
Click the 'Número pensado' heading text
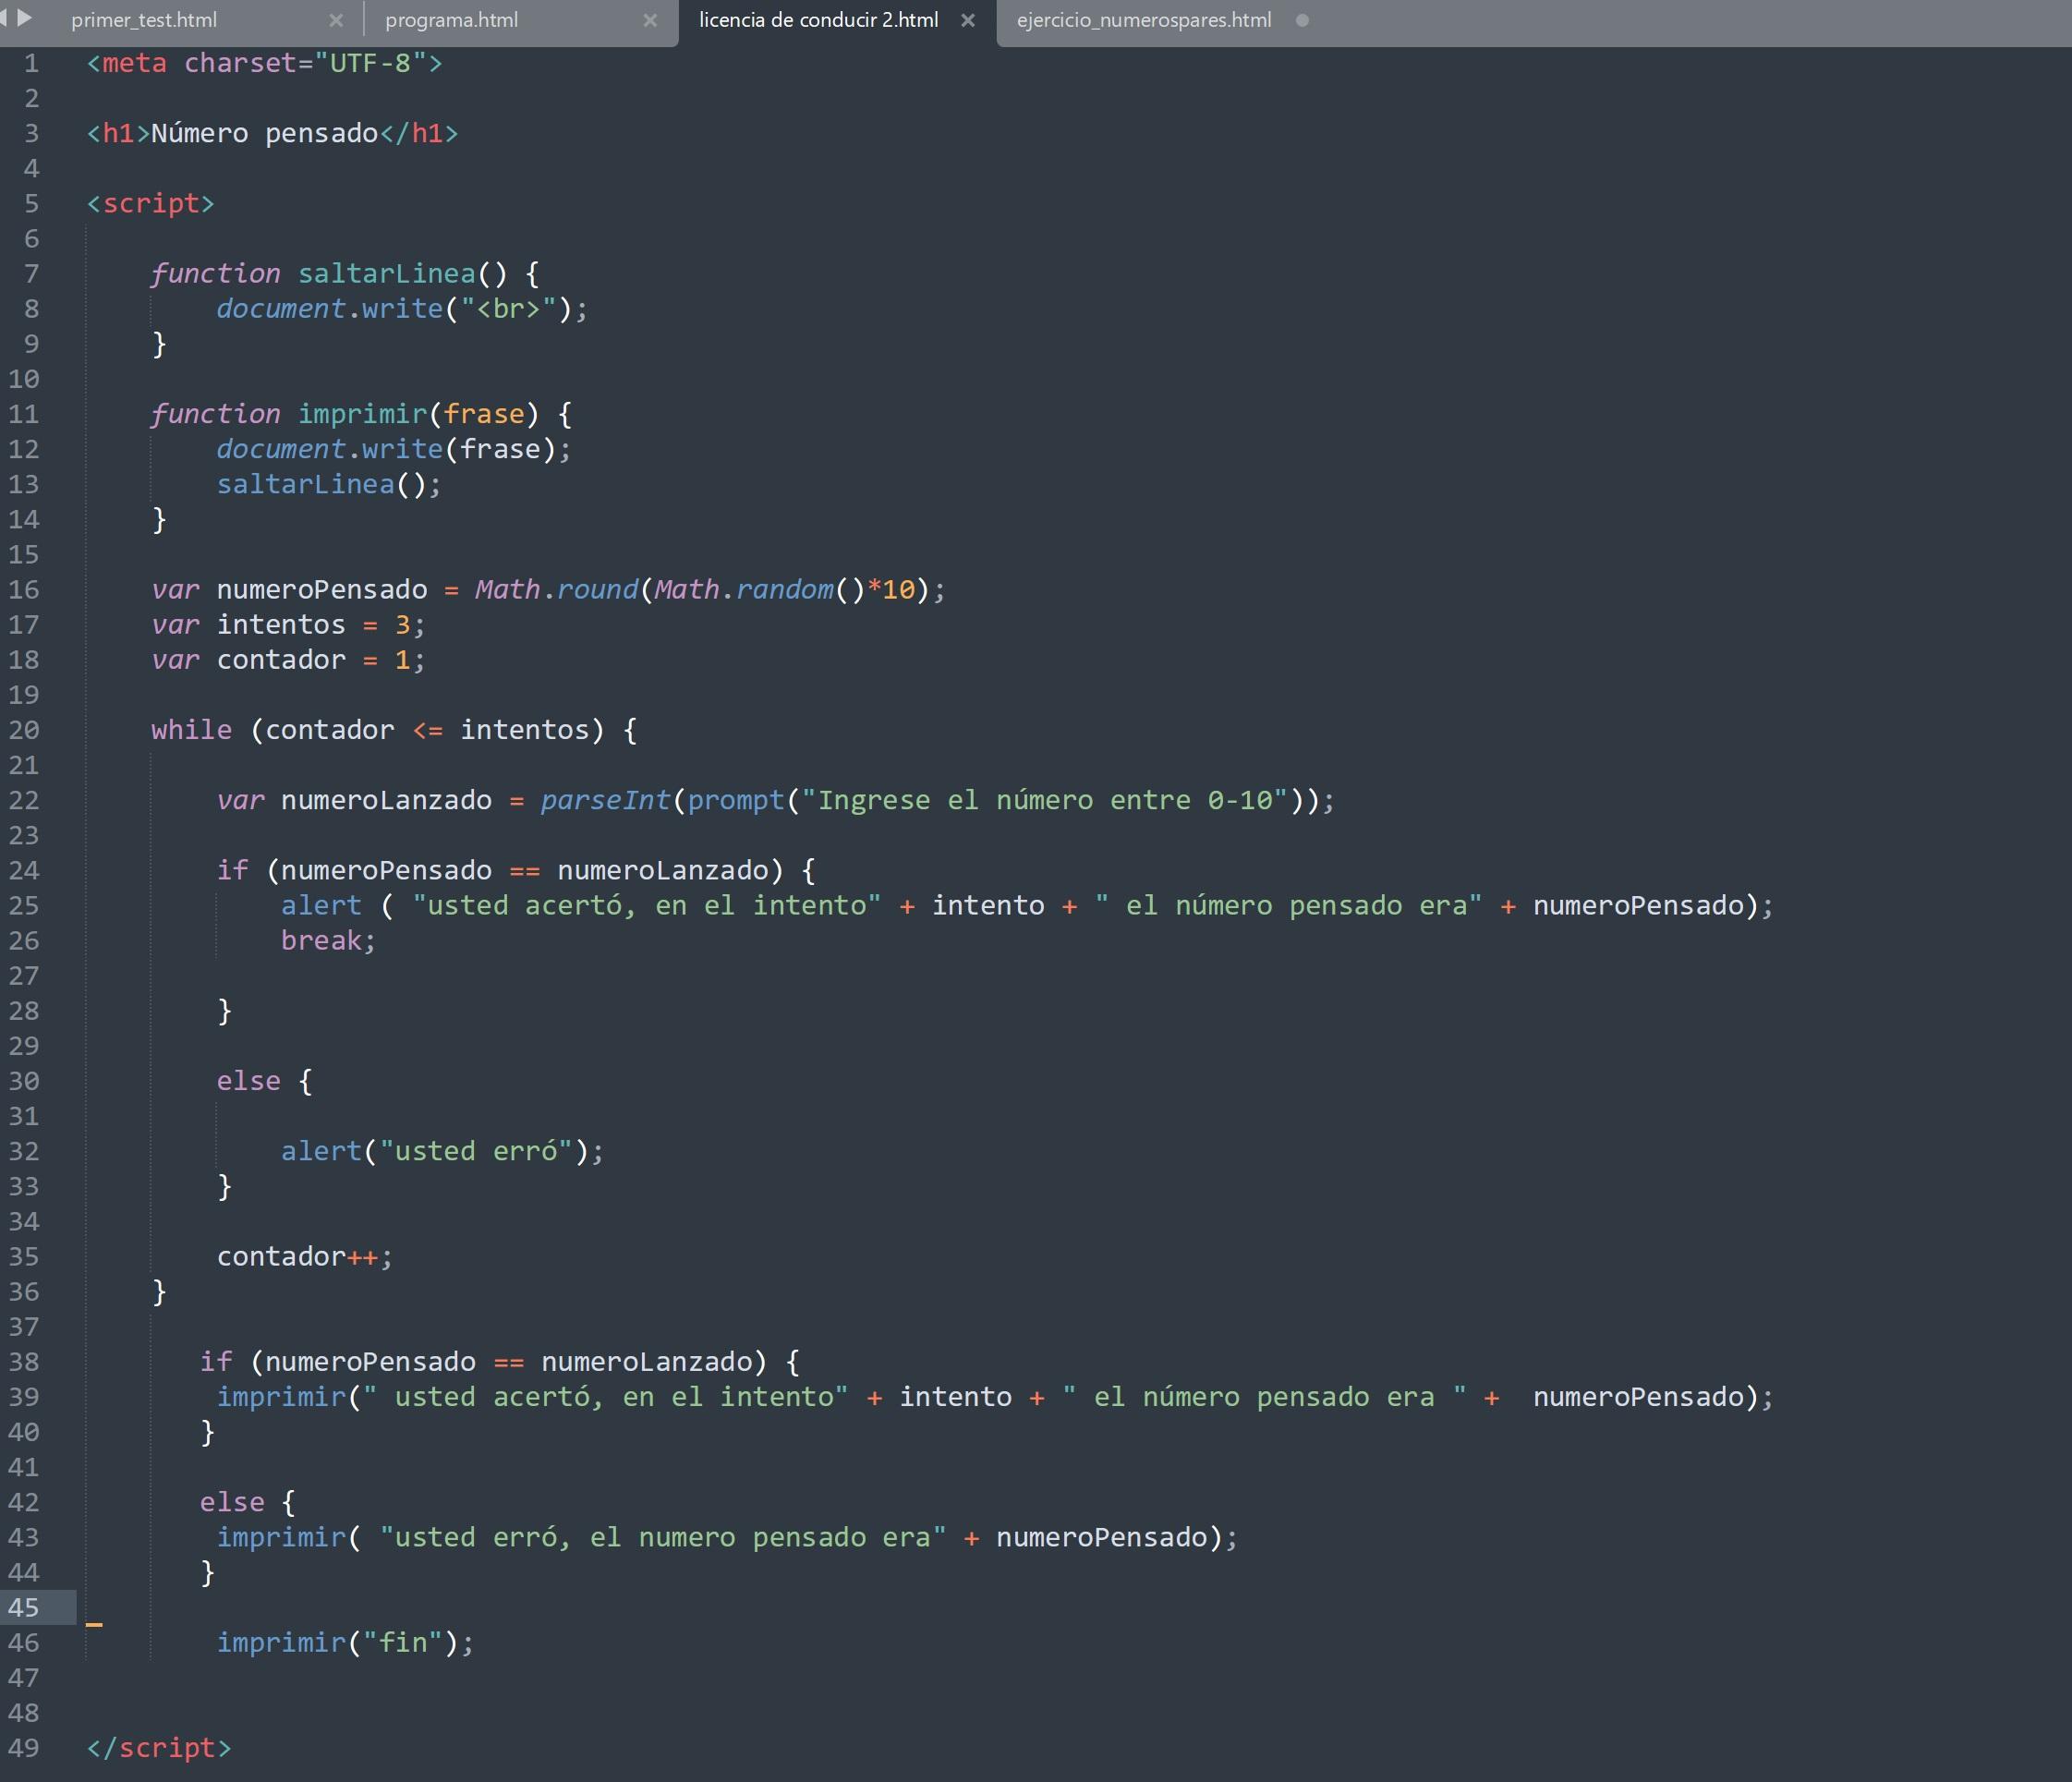coord(264,133)
